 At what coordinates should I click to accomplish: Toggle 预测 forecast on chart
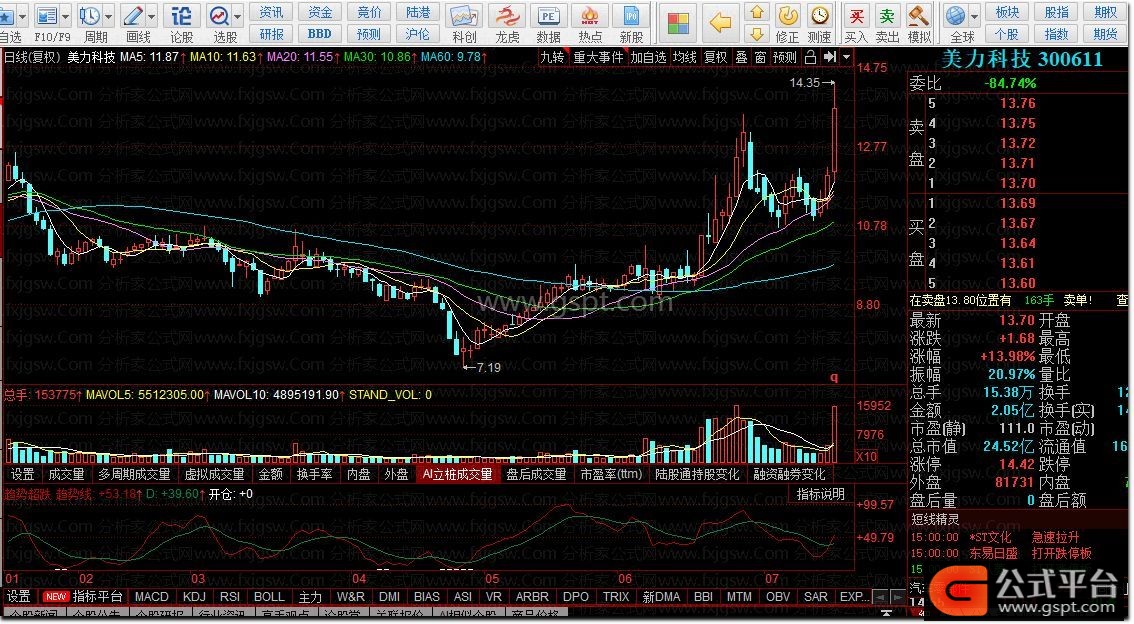click(x=785, y=57)
